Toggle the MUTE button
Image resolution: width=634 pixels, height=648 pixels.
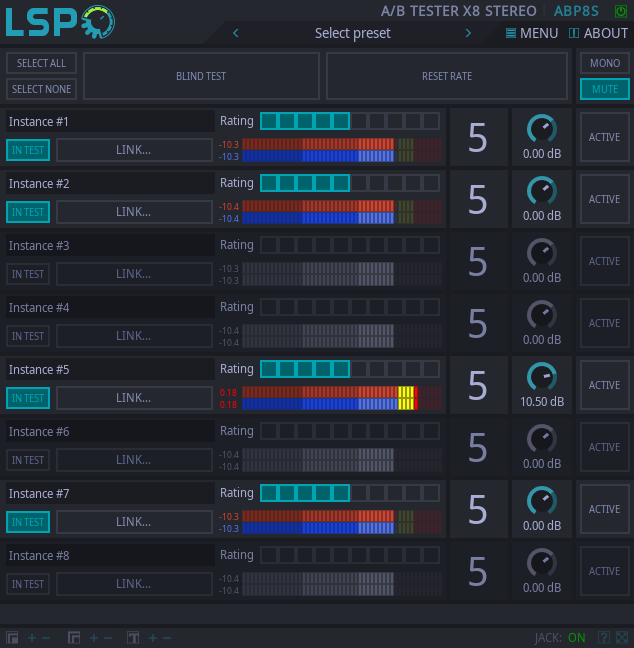pos(604,89)
